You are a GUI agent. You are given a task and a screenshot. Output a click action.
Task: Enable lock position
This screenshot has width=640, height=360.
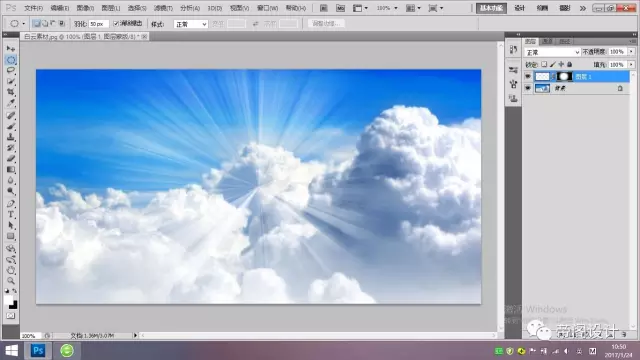[x=561, y=64]
